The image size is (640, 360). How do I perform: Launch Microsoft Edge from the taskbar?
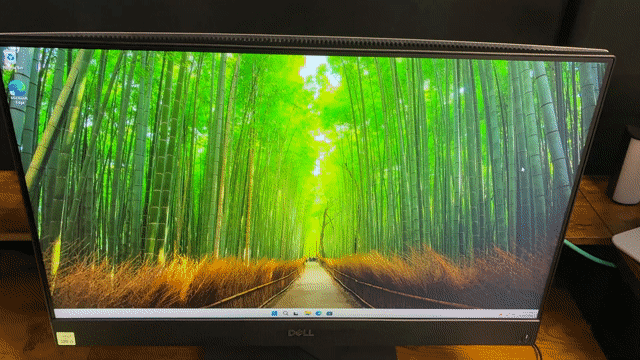coord(318,313)
